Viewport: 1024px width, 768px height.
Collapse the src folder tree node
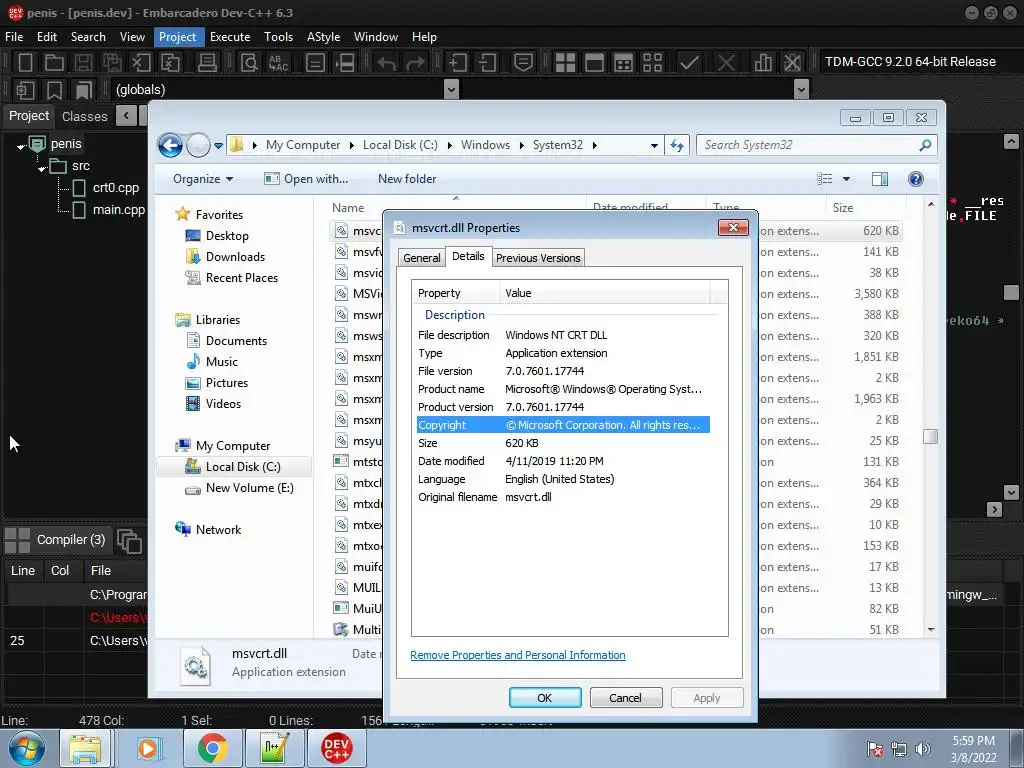tap(42, 168)
